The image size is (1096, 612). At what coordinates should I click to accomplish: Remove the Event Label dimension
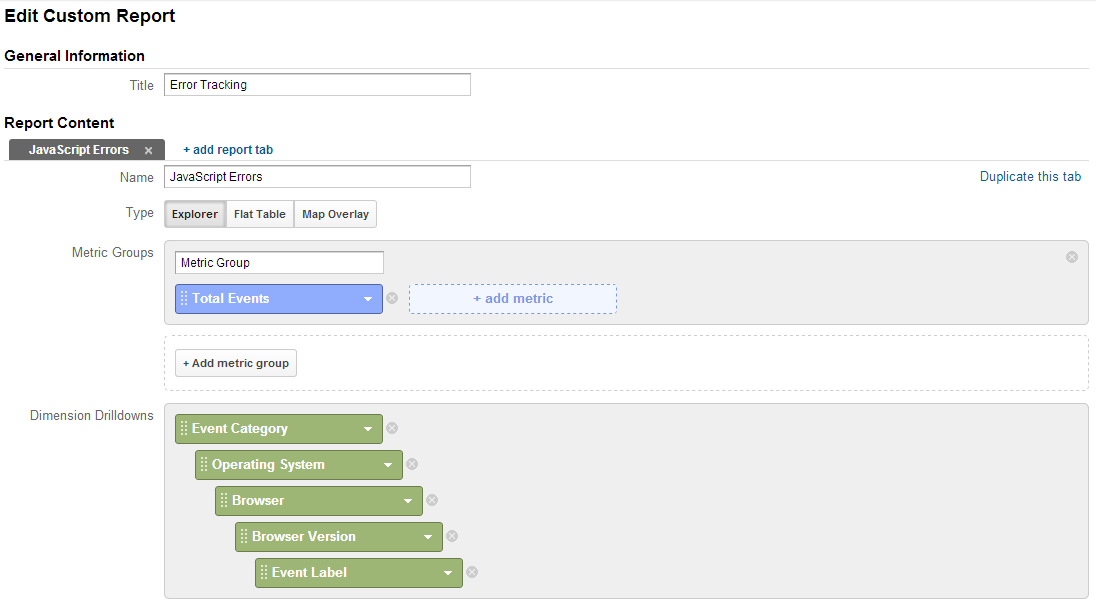click(473, 572)
